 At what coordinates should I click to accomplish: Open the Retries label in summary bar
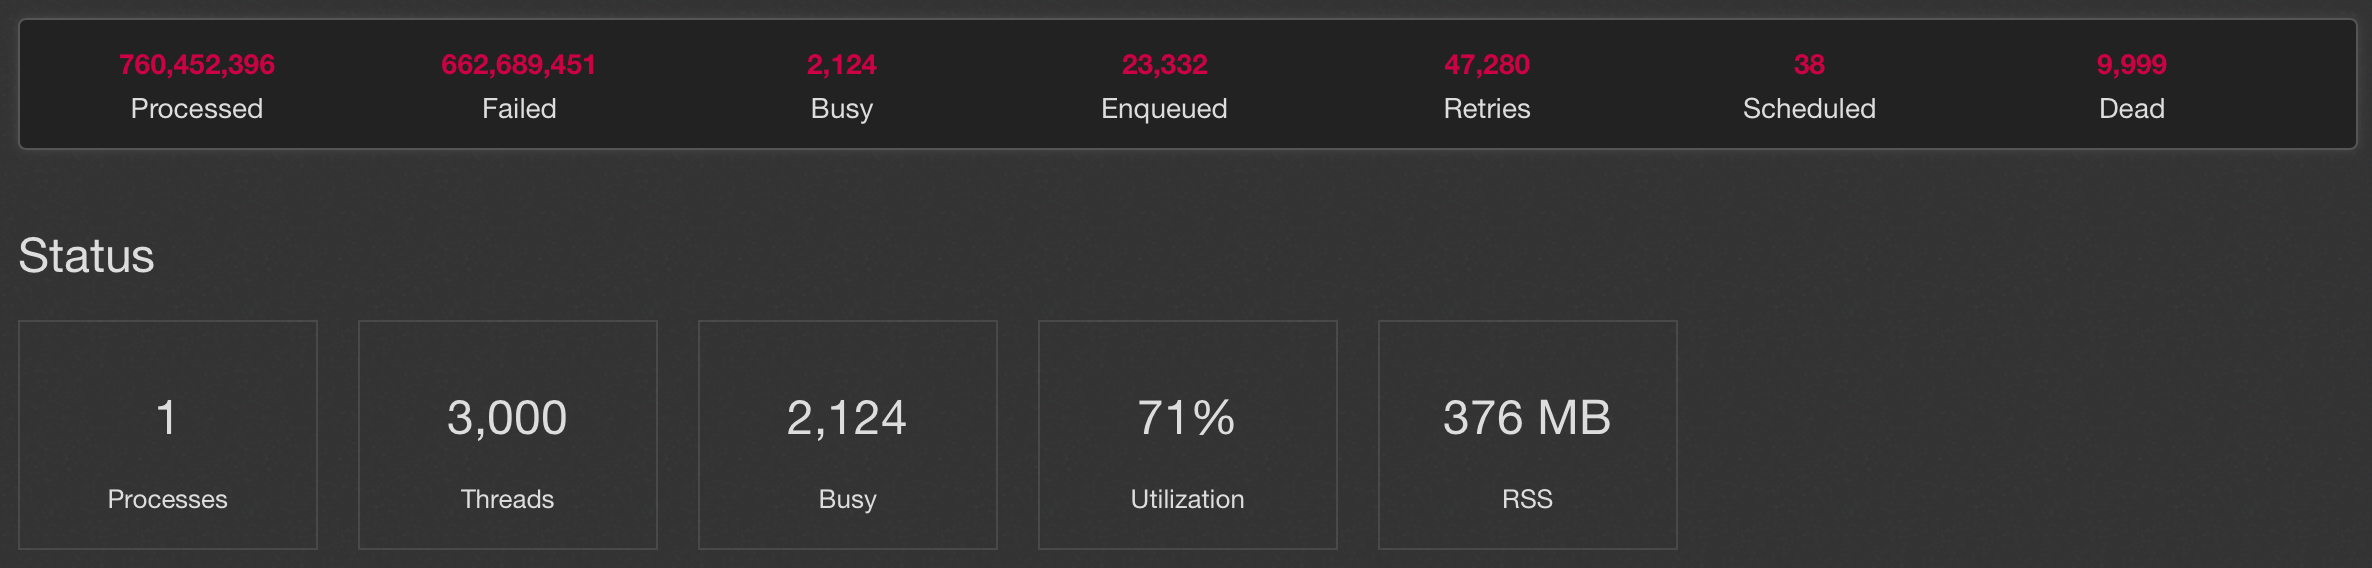coord(1487,108)
